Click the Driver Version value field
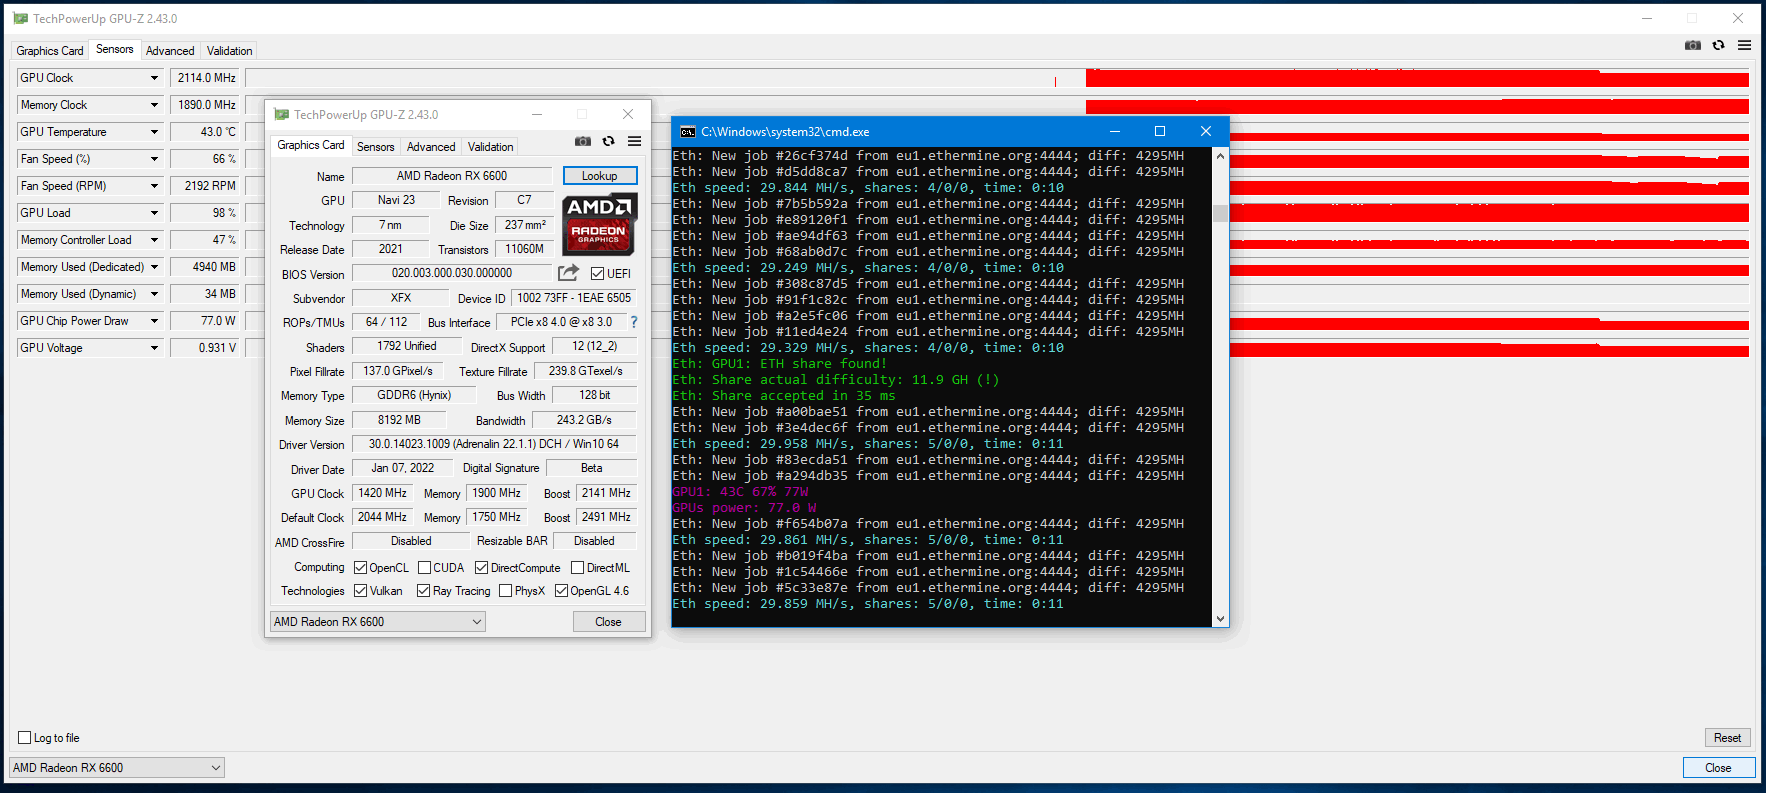This screenshot has width=1766, height=793. (x=494, y=444)
